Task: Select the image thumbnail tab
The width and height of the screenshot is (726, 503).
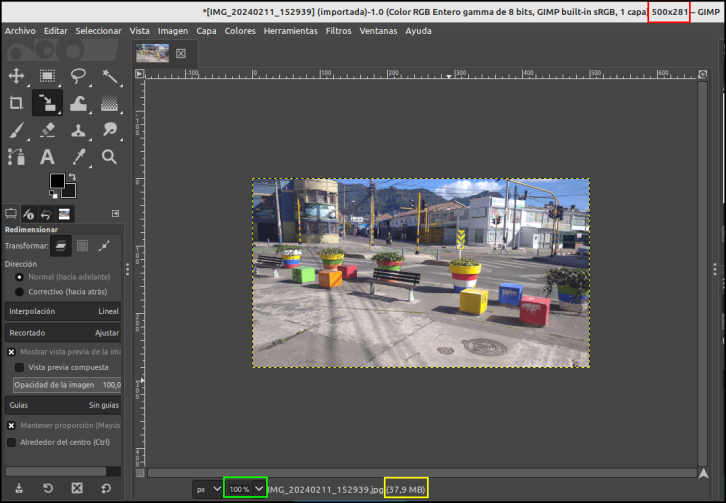Action: 152,53
